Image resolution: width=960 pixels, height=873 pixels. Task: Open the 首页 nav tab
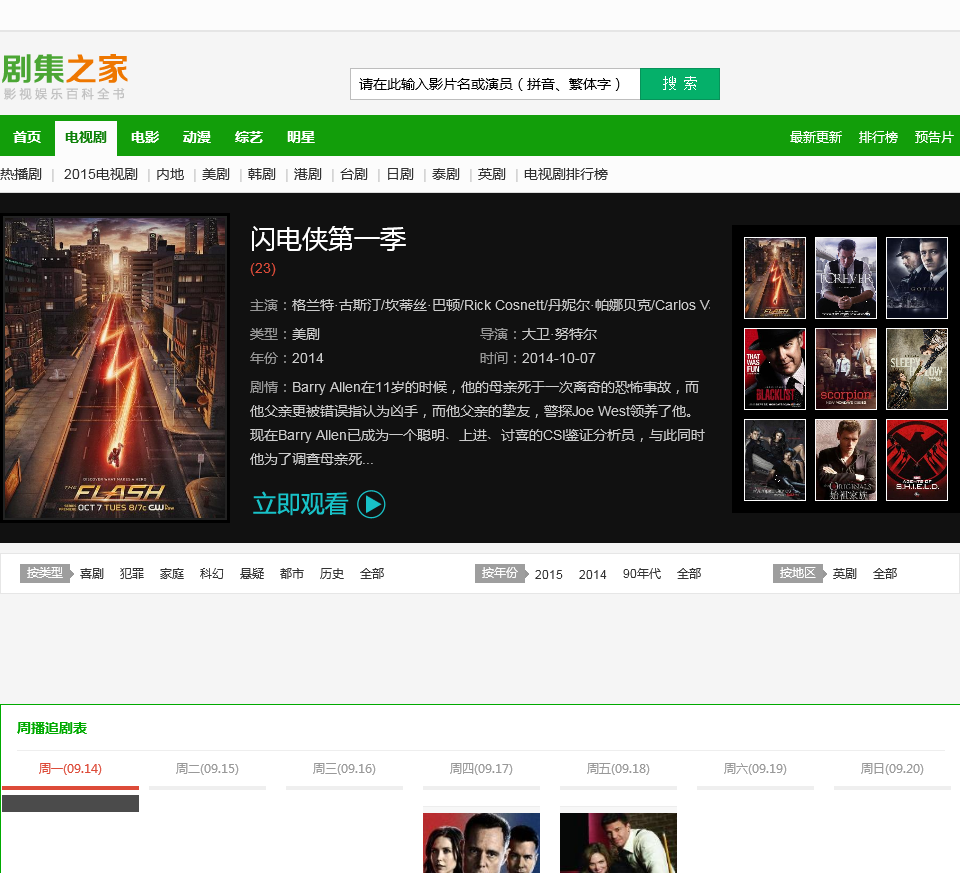click(x=27, y=137)
